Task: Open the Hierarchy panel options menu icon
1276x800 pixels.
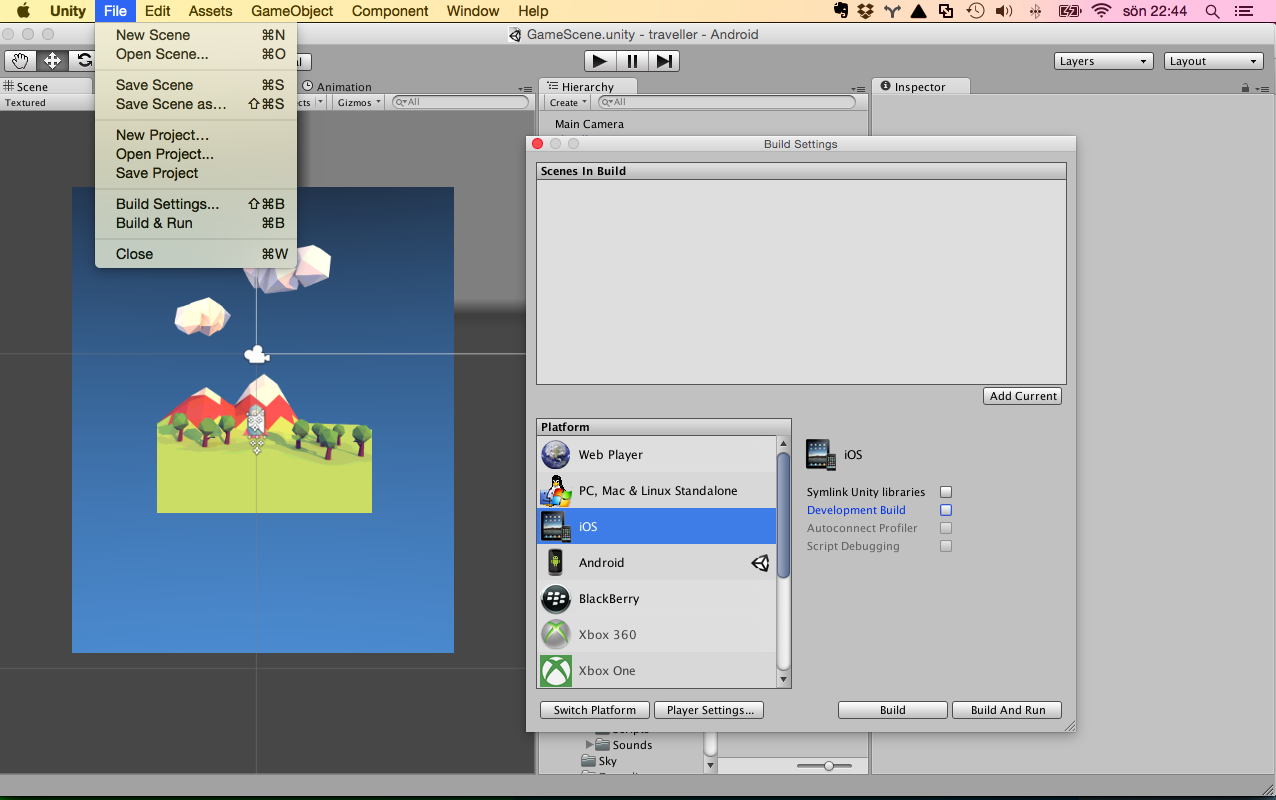Action: (858, 88)
